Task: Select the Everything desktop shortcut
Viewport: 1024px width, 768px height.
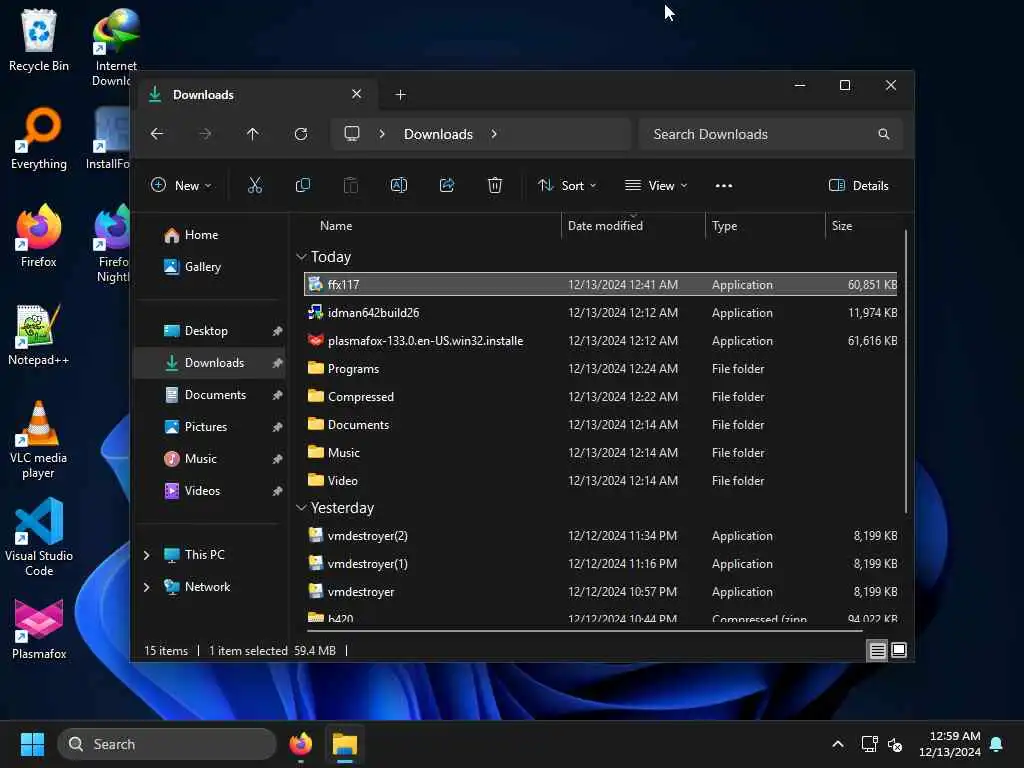Action: (39, 138)
